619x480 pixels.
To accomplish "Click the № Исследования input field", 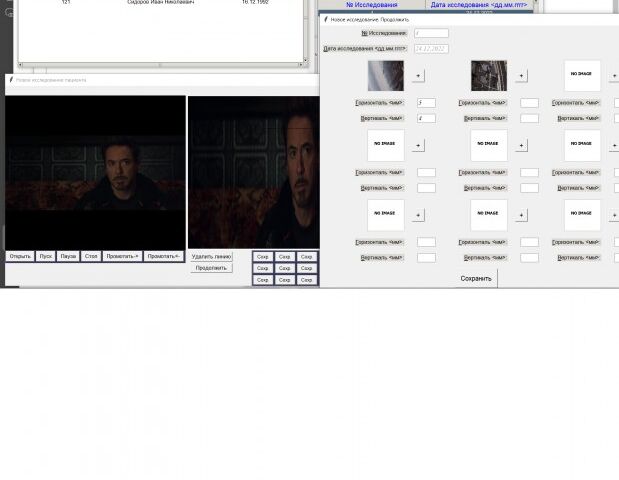I will [x=431, y=33].
